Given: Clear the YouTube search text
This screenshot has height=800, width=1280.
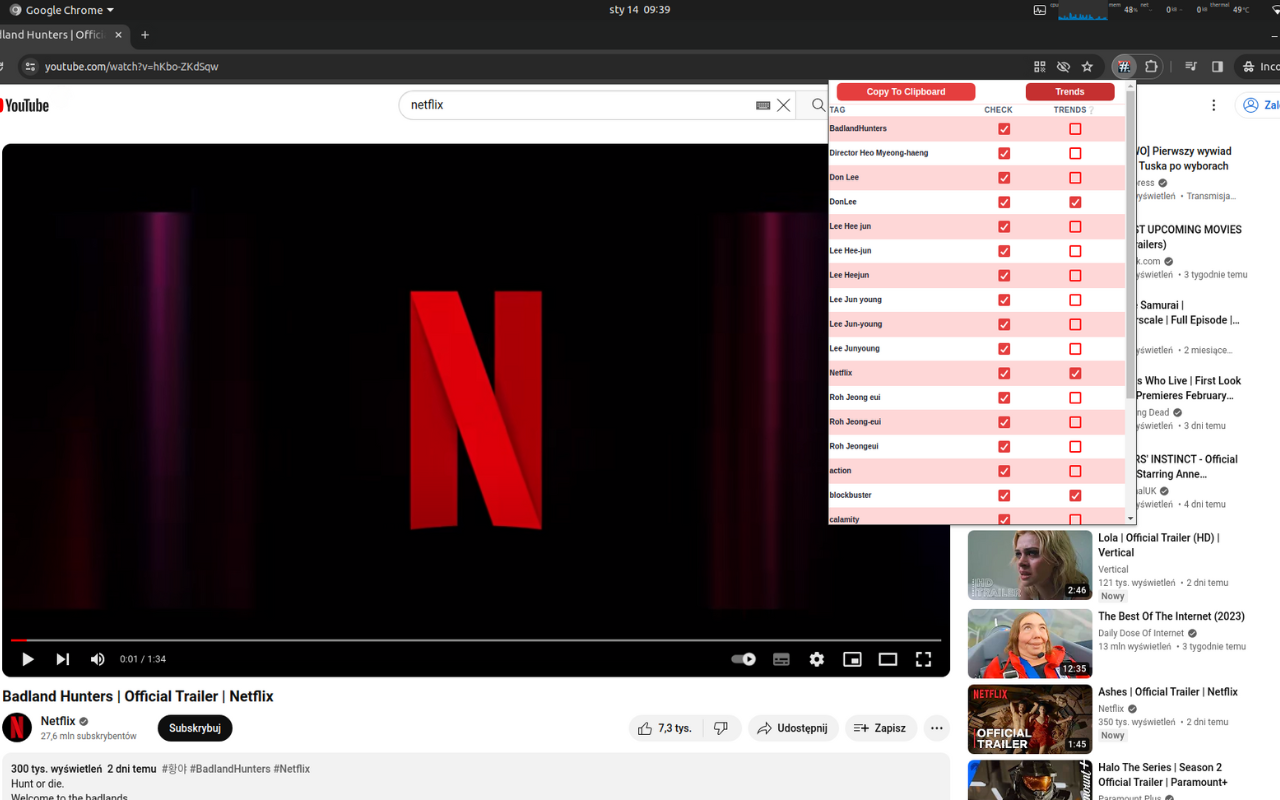Looking at the screenshot, I should [784, 105].
